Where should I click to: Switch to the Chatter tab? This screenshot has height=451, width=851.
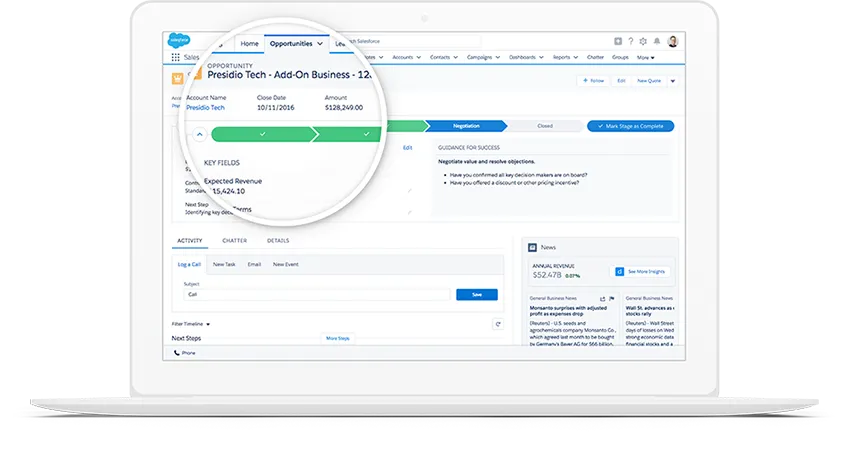[x=235, y=241]
